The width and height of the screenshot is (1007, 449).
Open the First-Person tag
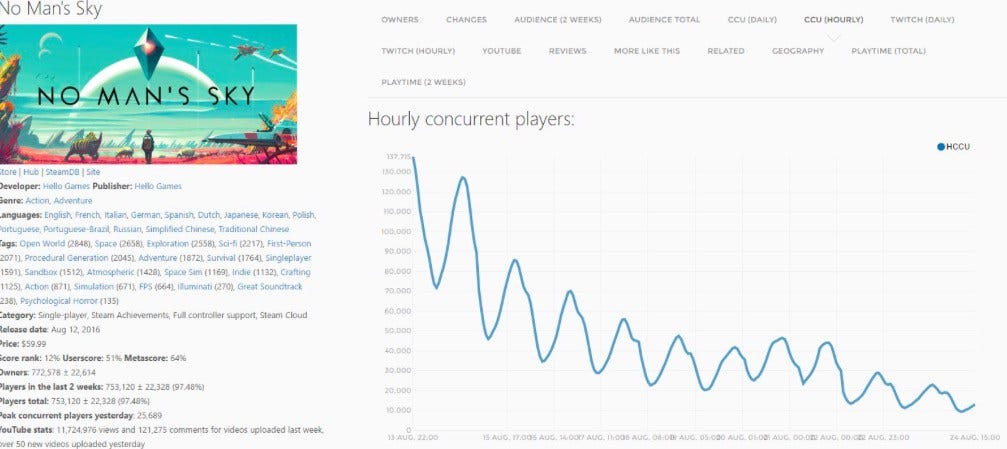tap(289, 243)
